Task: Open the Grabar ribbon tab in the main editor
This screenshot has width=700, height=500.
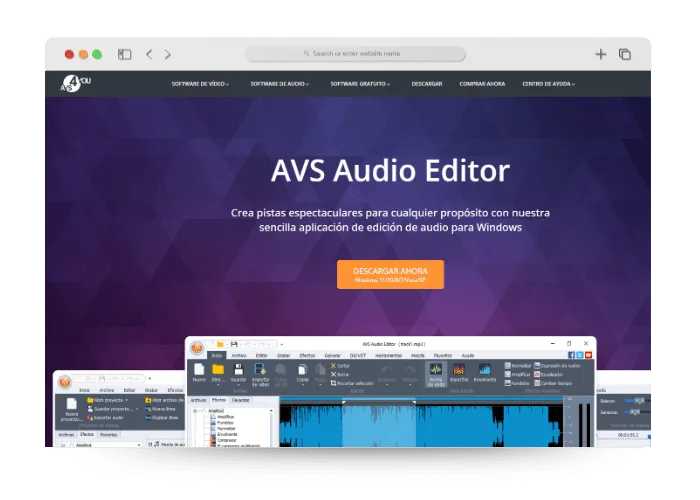Action: click(283, 355)
